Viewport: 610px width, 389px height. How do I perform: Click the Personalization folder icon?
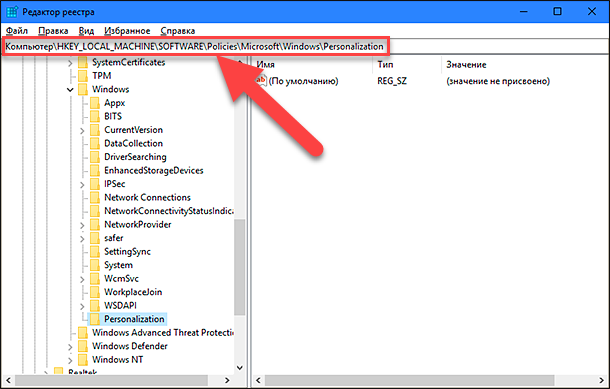(x=95, y=319)
